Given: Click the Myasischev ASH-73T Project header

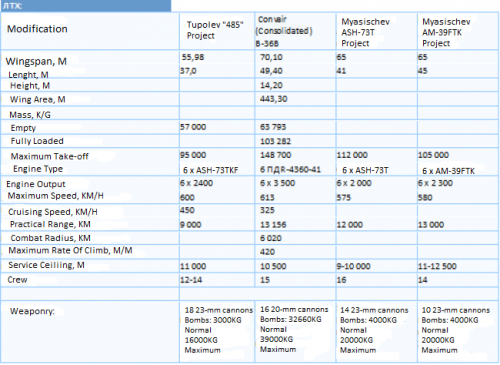Looking at the screenshot, I should [x=365, y=32].
